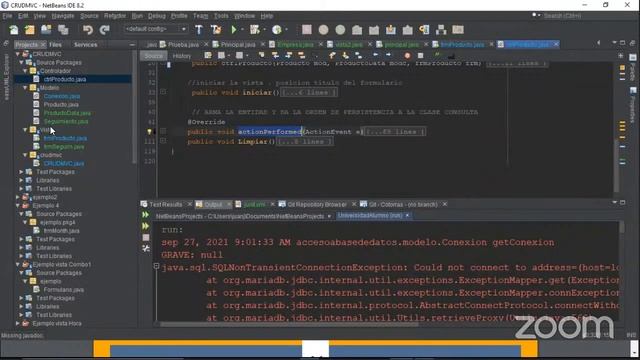Click the Redo arrow icon

tap(104, 30)
